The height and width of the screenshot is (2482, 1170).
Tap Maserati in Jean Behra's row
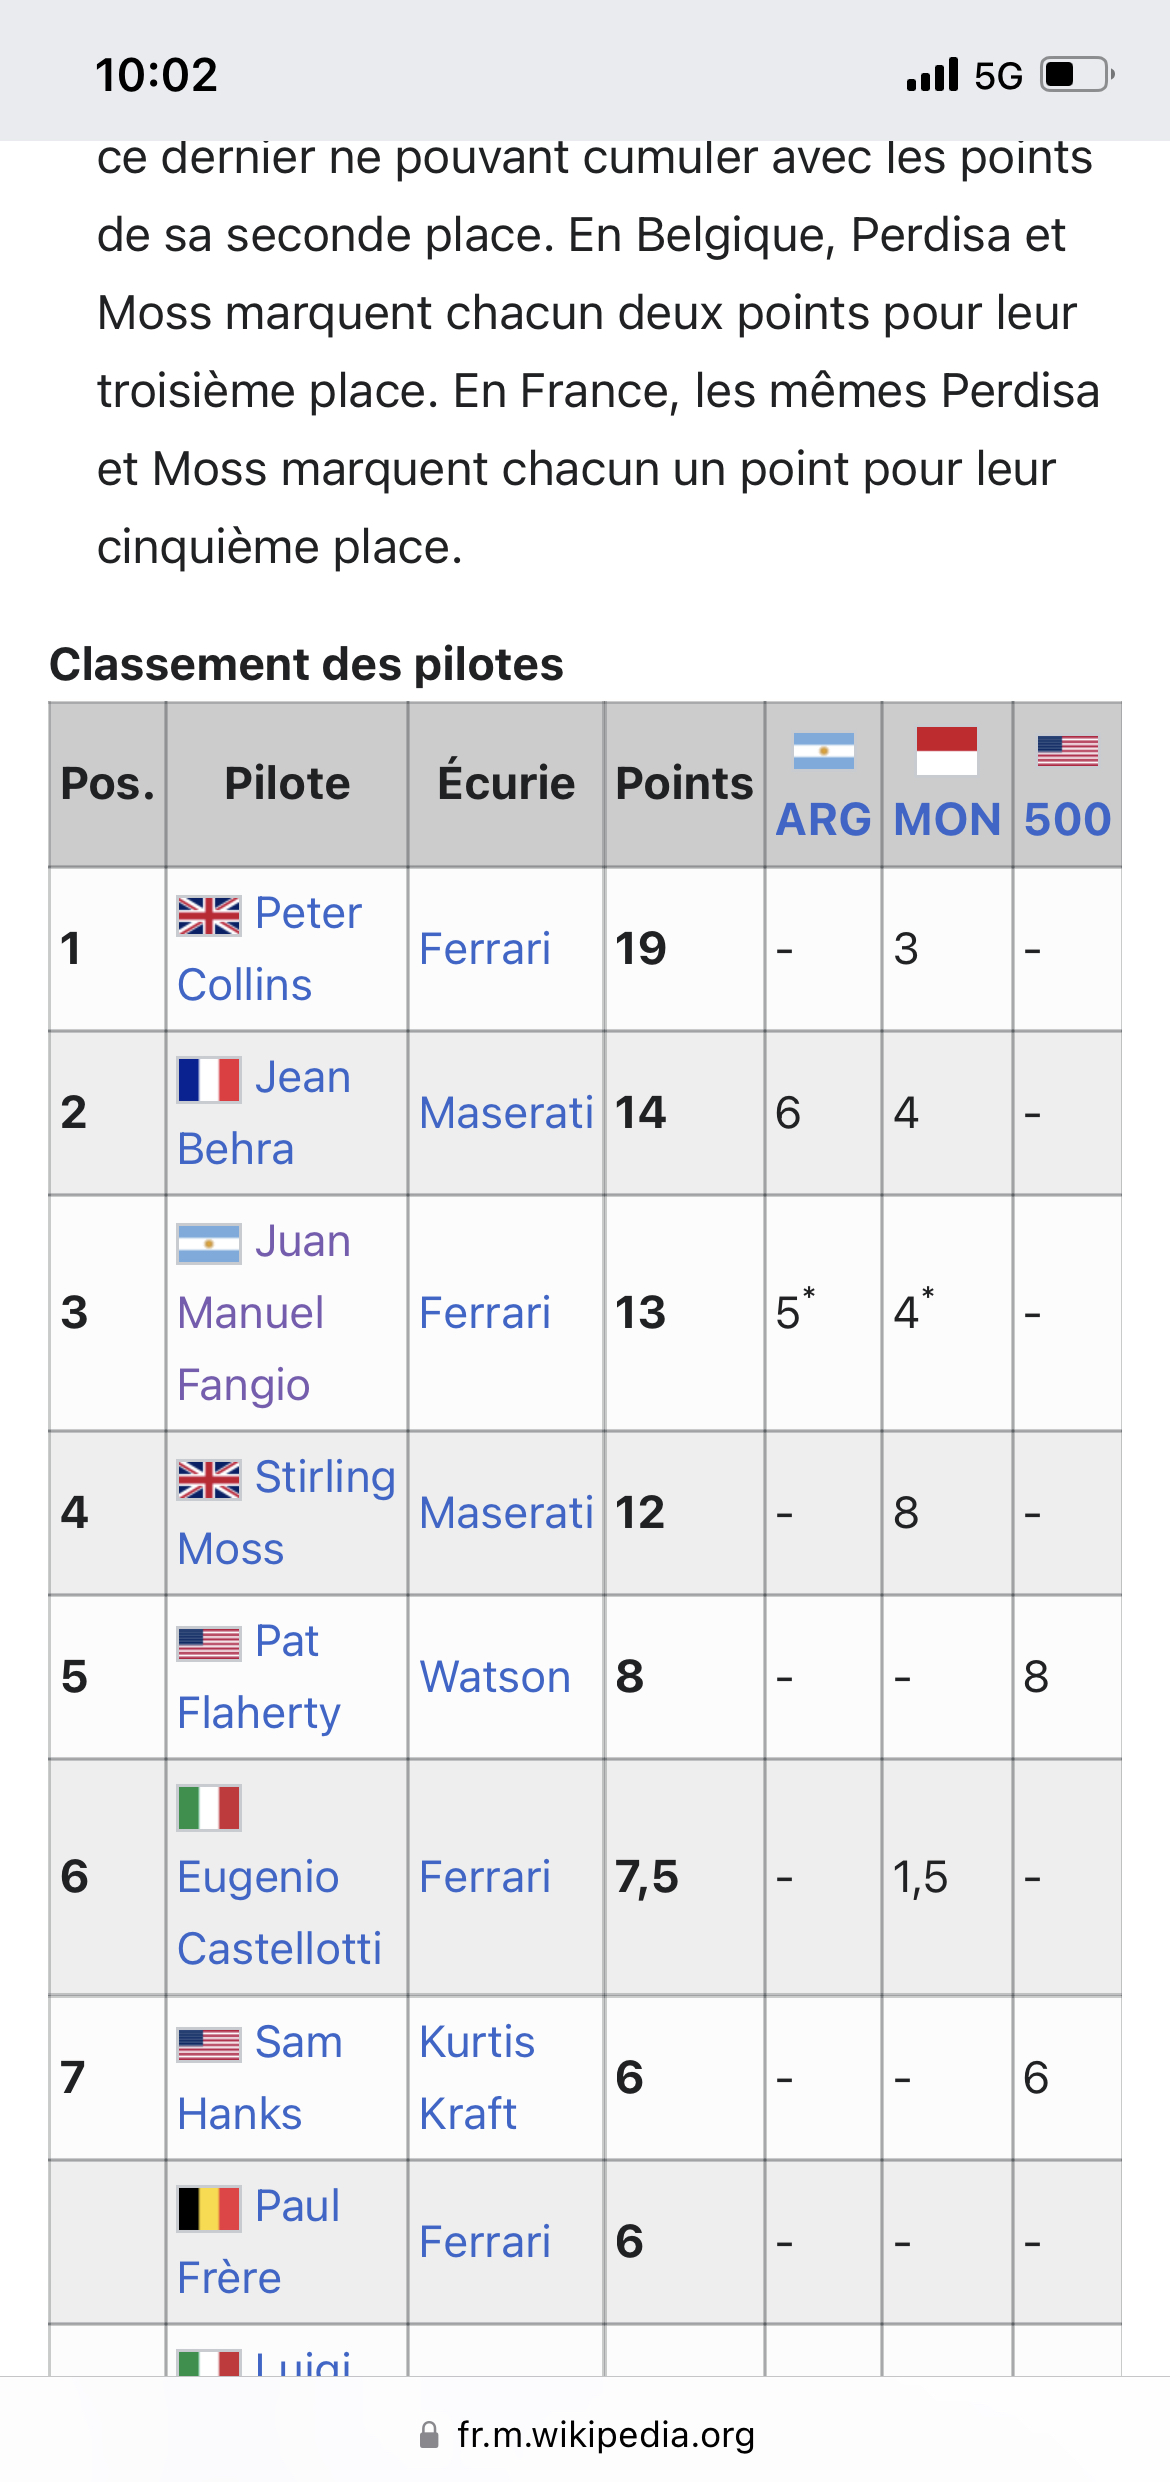[x=506, y=1113]
